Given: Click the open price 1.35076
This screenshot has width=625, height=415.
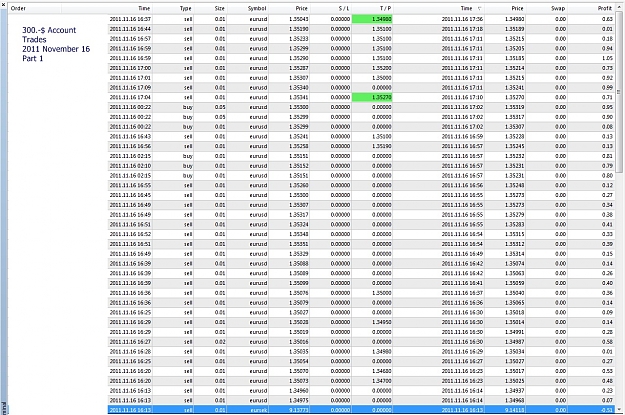Looking at the screenshot, I should click(x=299, y=293).
